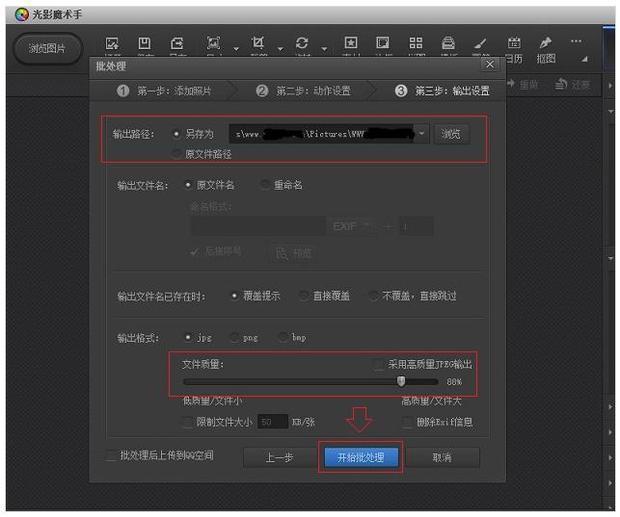Click the save icon in top toolbar
The image size is (620, 517).
144,43
